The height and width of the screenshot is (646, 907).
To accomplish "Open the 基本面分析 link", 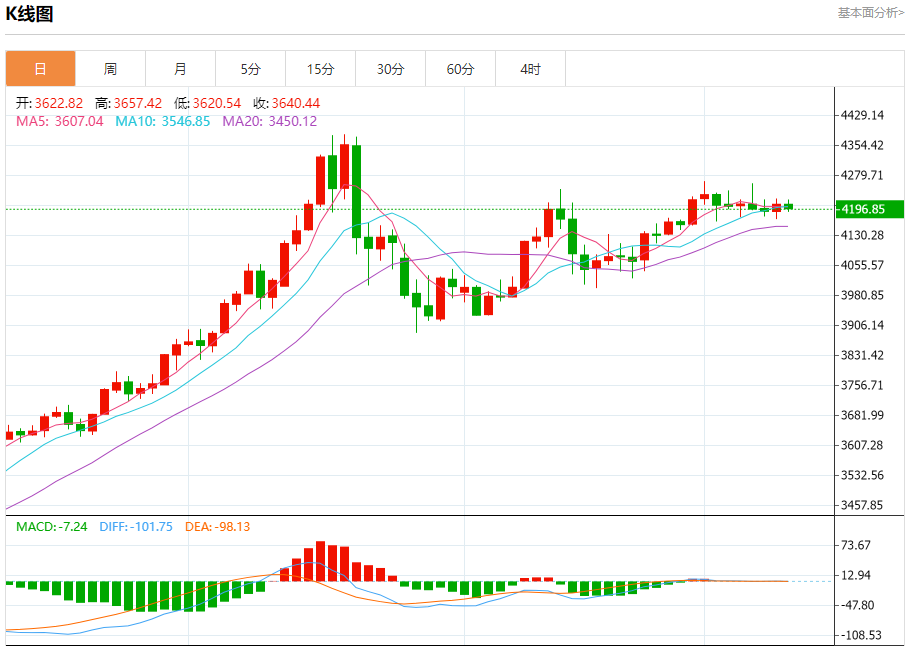I will click(x=869, y=13).
